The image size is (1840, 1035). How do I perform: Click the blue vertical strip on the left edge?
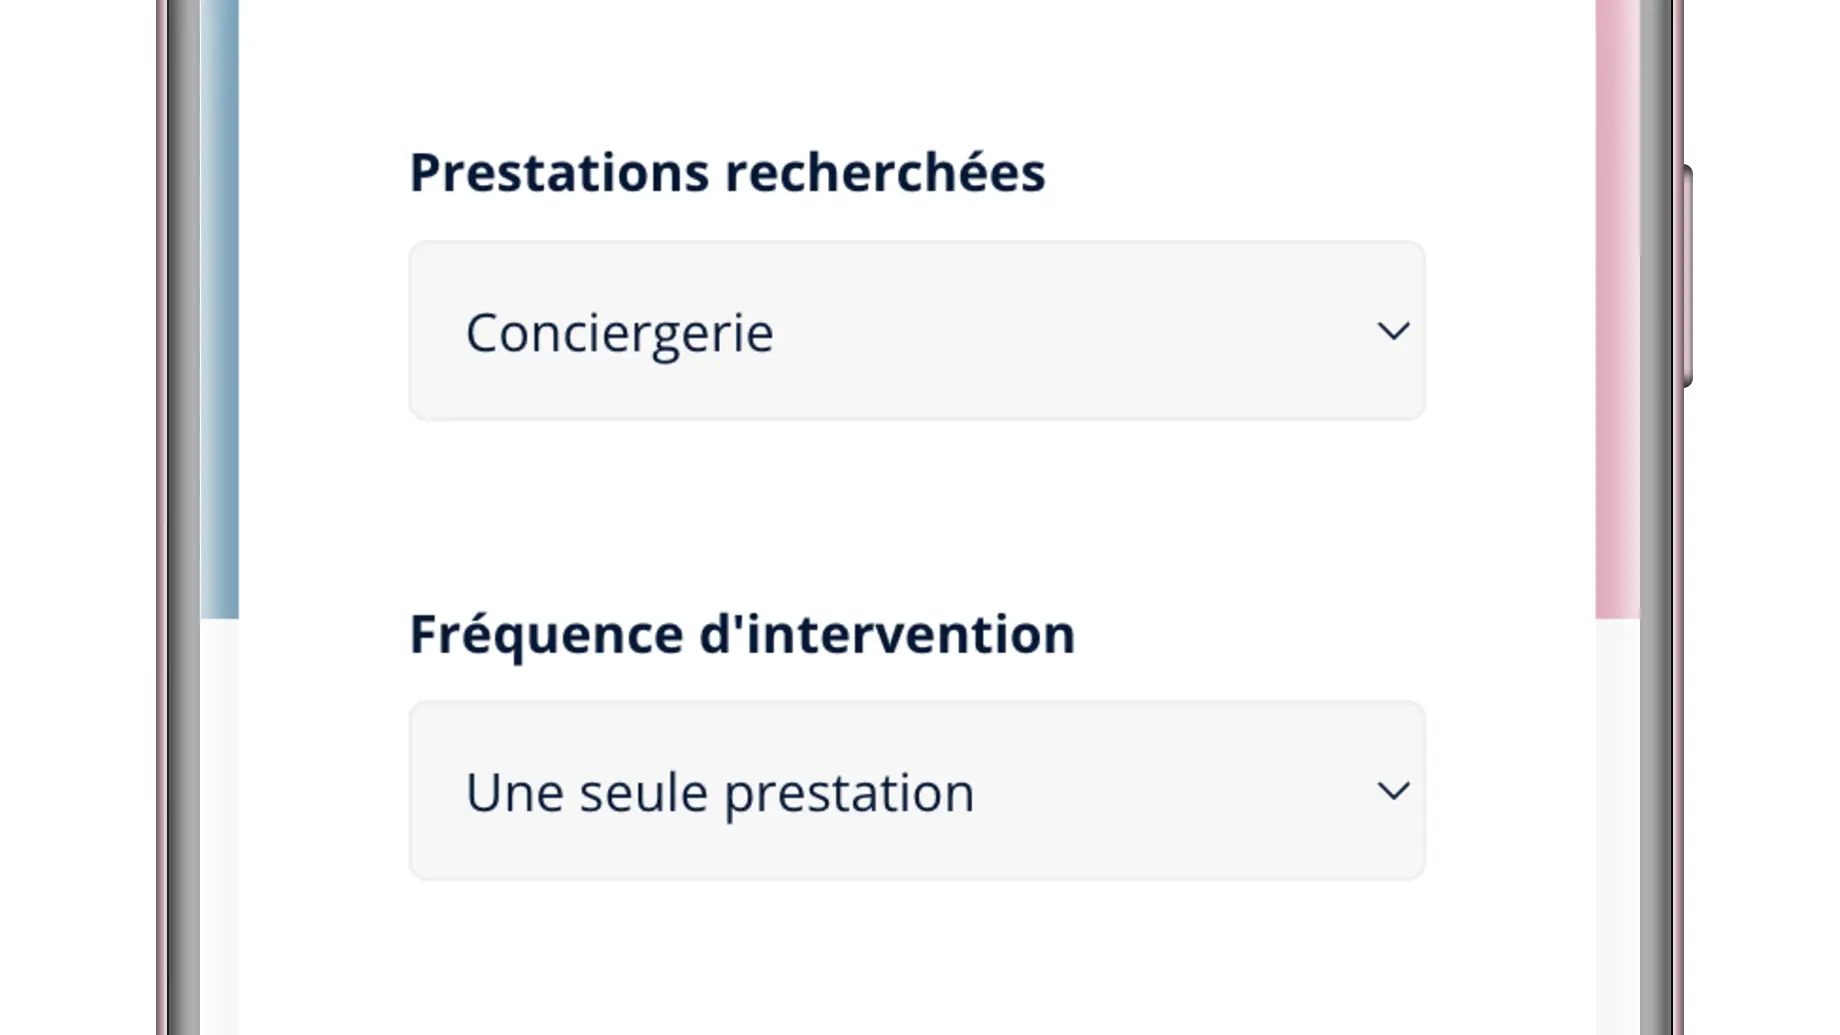(219, 300)
